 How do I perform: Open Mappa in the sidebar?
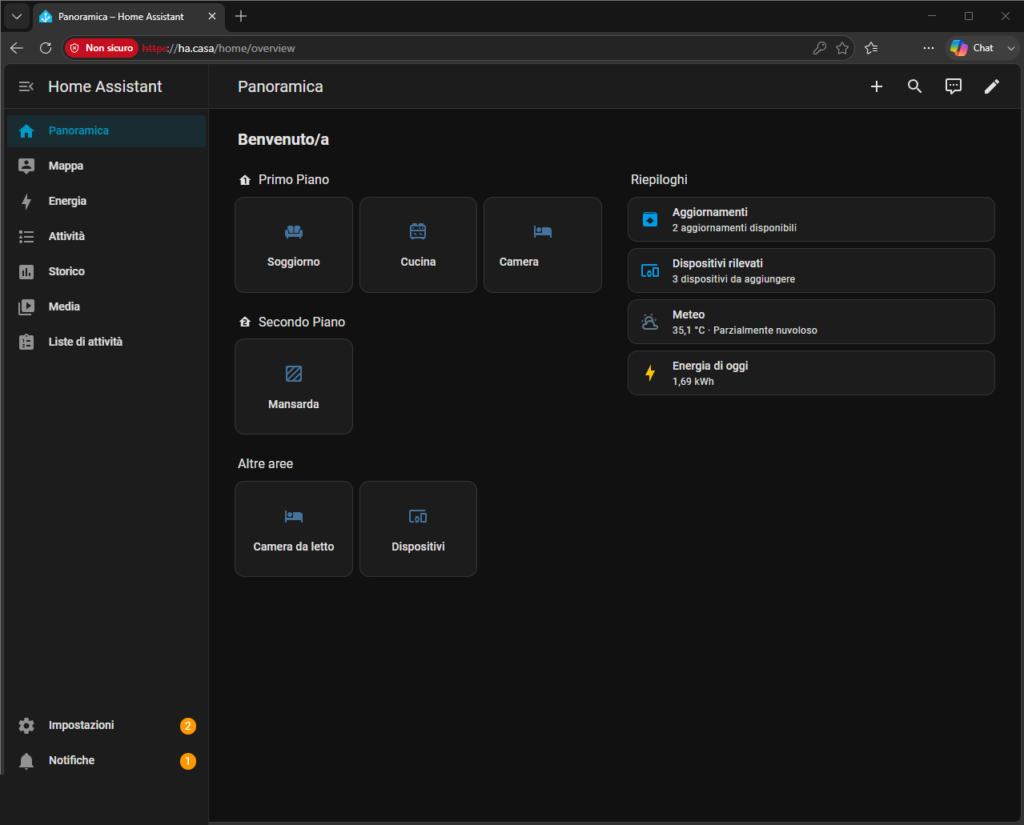pos(106,166)
